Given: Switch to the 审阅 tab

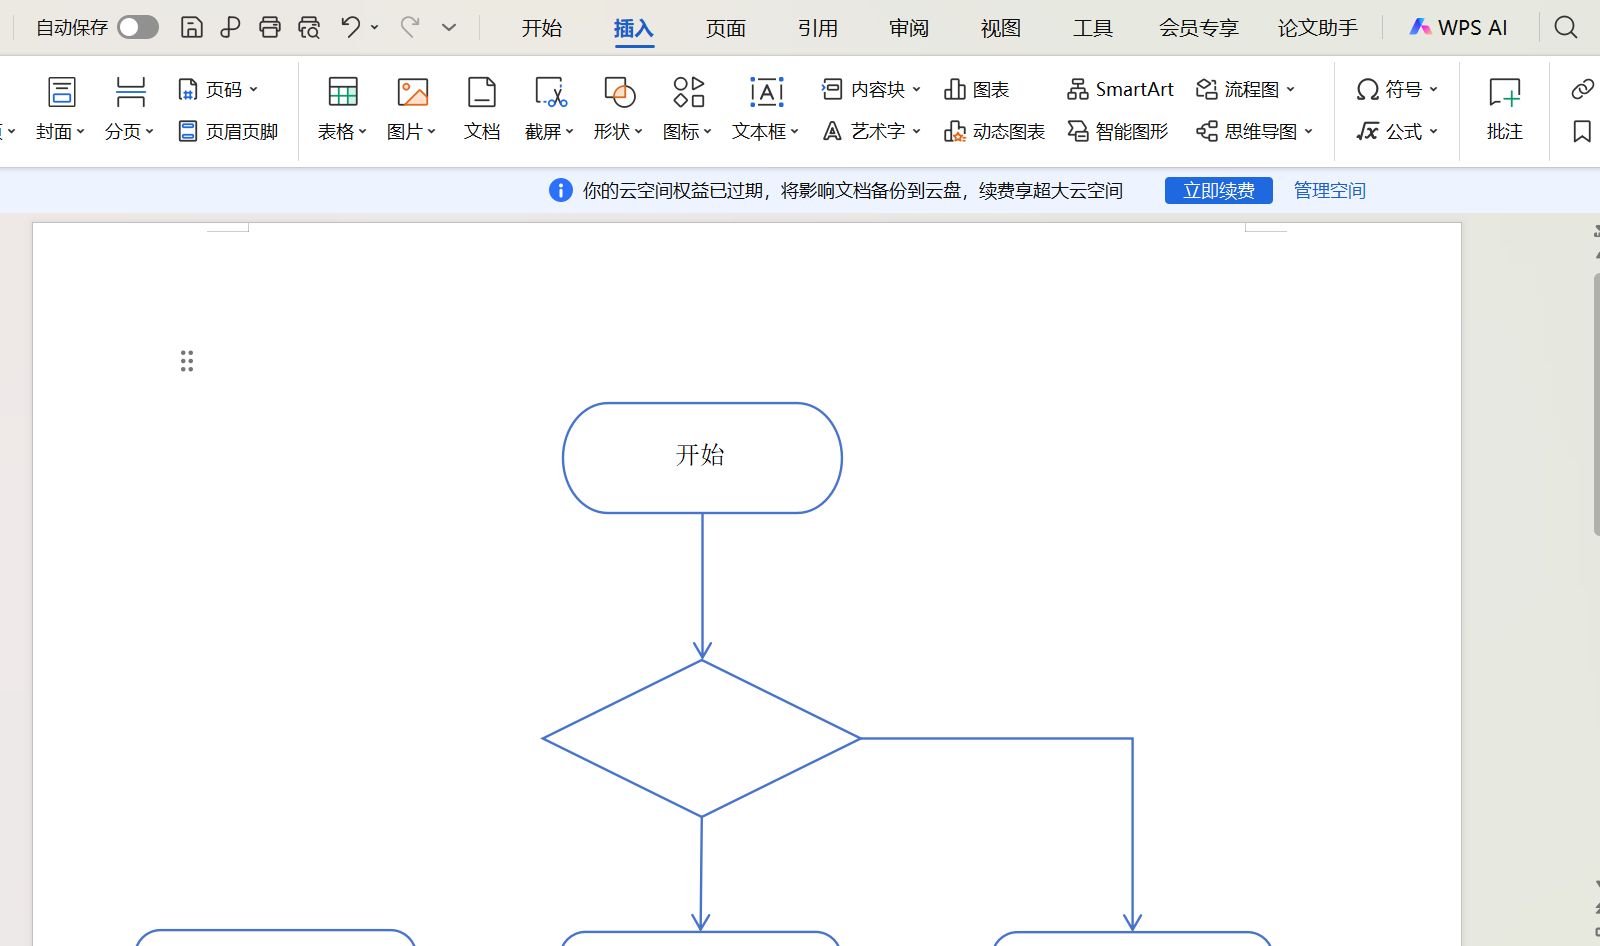Looking at the screenshot, I should pyautogui.click(x=909, y=28).
